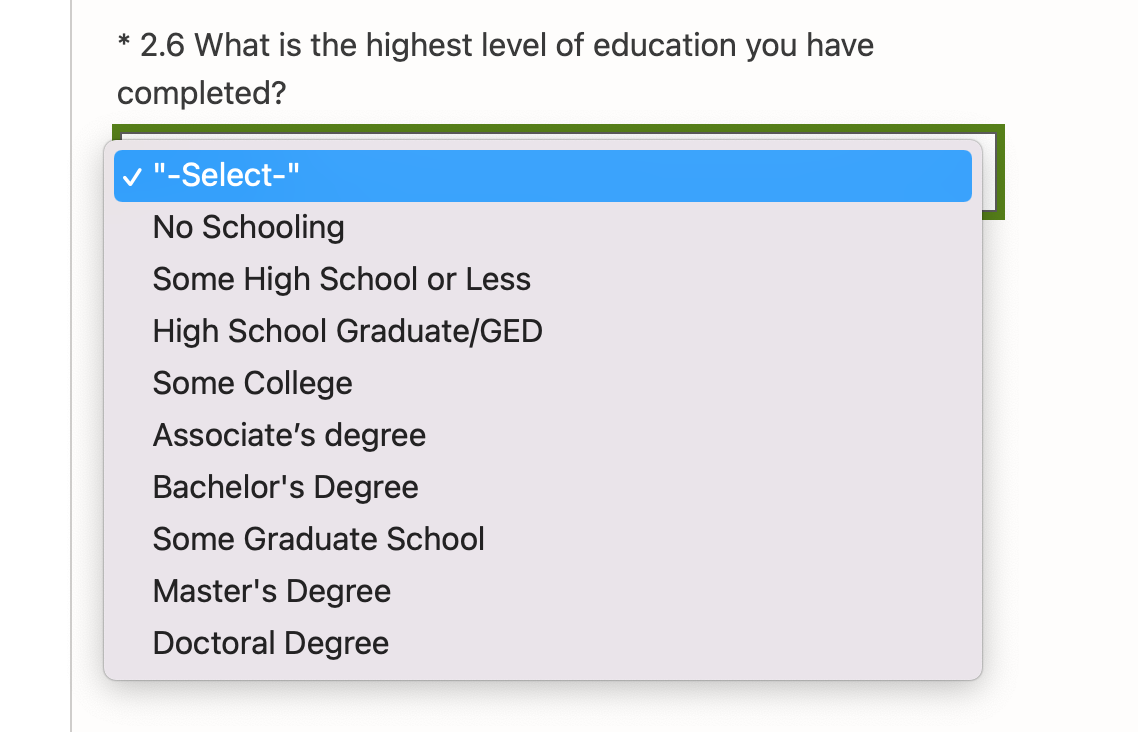Pick Bachelor's Degree from education list
Viewport: 1138px width, 732px height.
click(285, 488)
